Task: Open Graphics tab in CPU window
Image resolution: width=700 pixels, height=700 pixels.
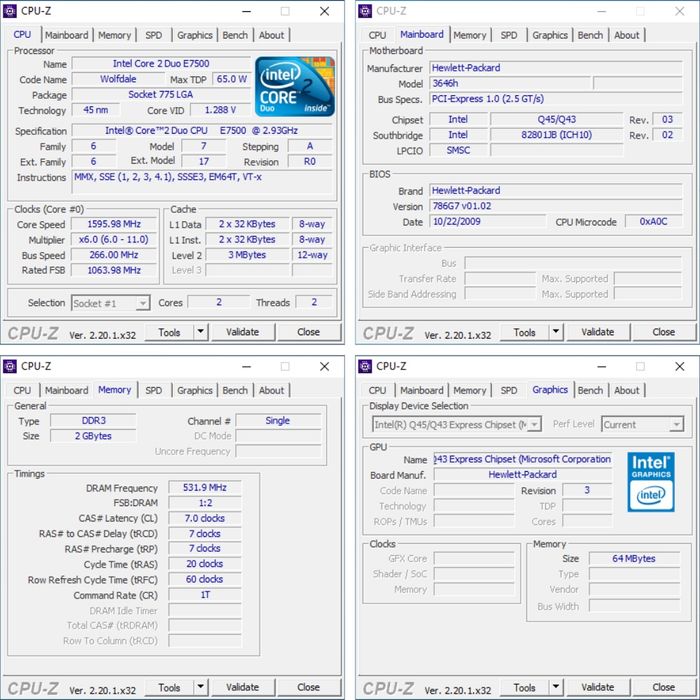Action: (x=195, y=35)
